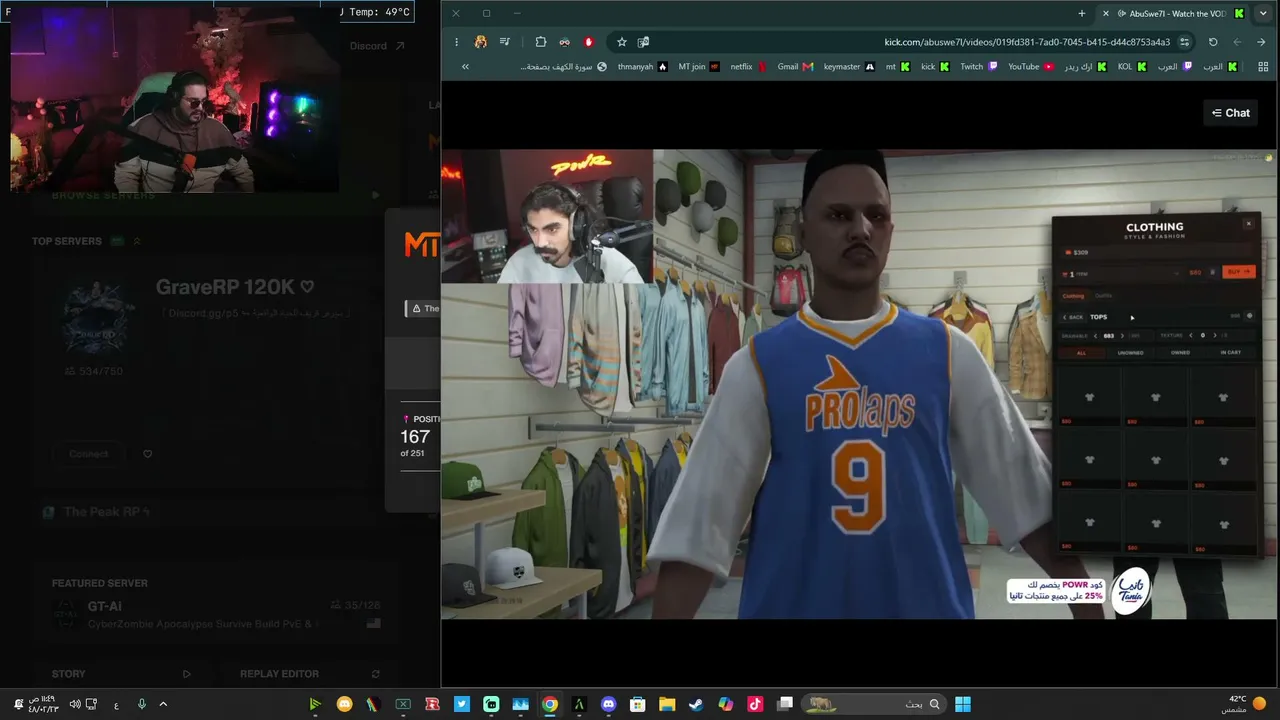The width and height of the screenshot is (1280, 720).
Task: Open the taskbar weather widget showing 42°C
Action: tap(1245, 704)
